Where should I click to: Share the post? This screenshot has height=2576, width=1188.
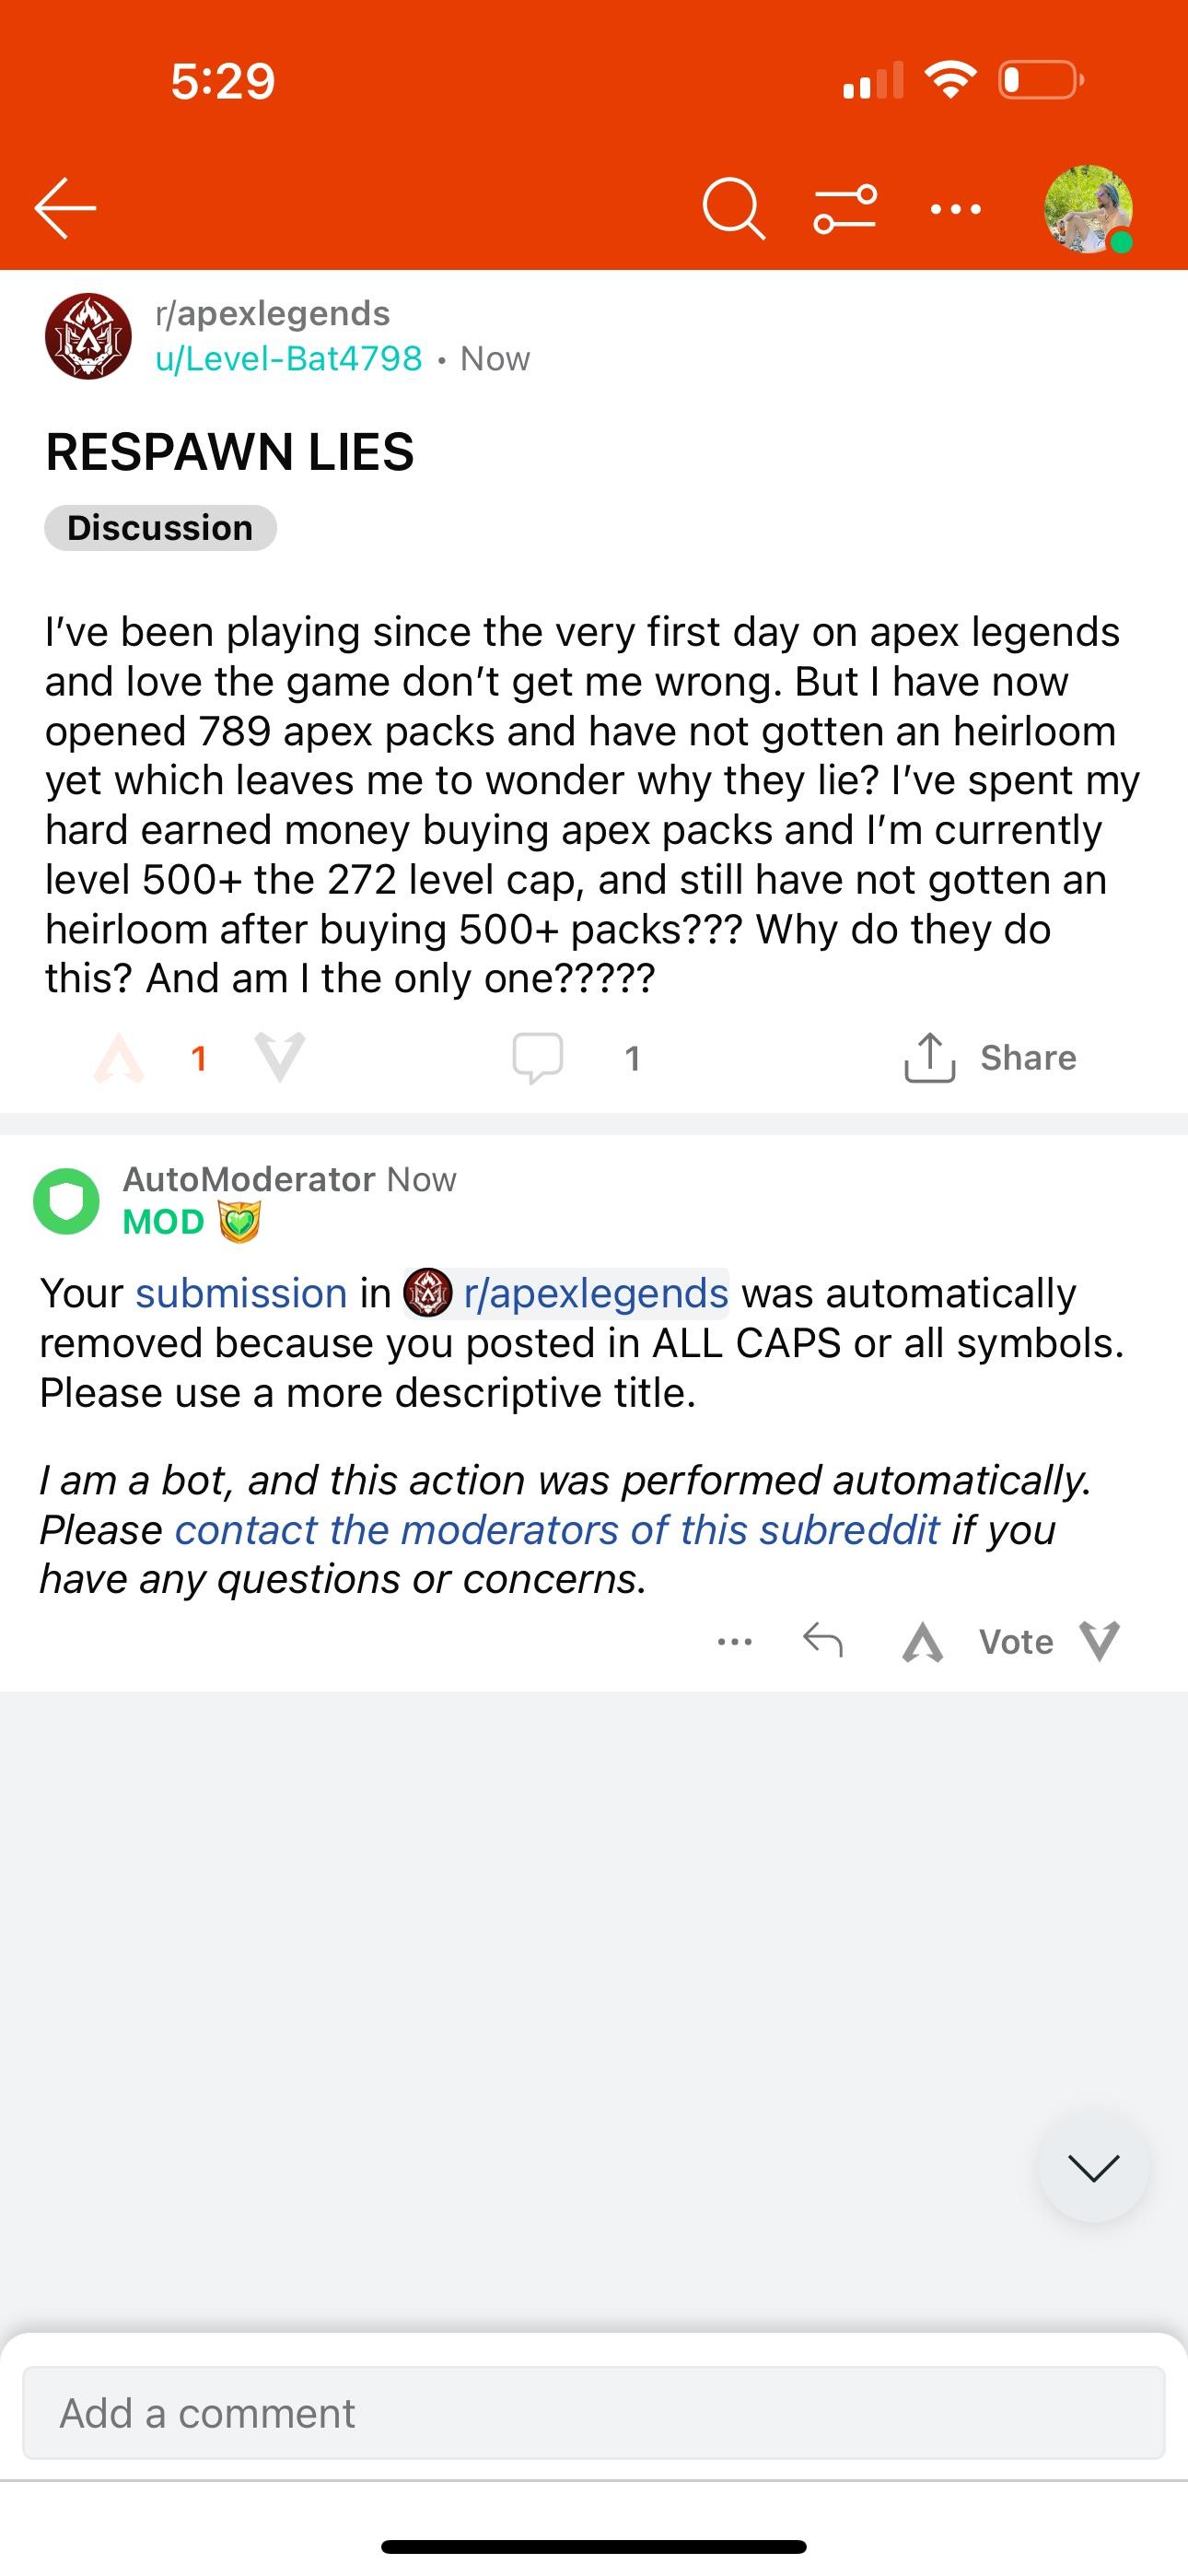(x=990, y=1058)
